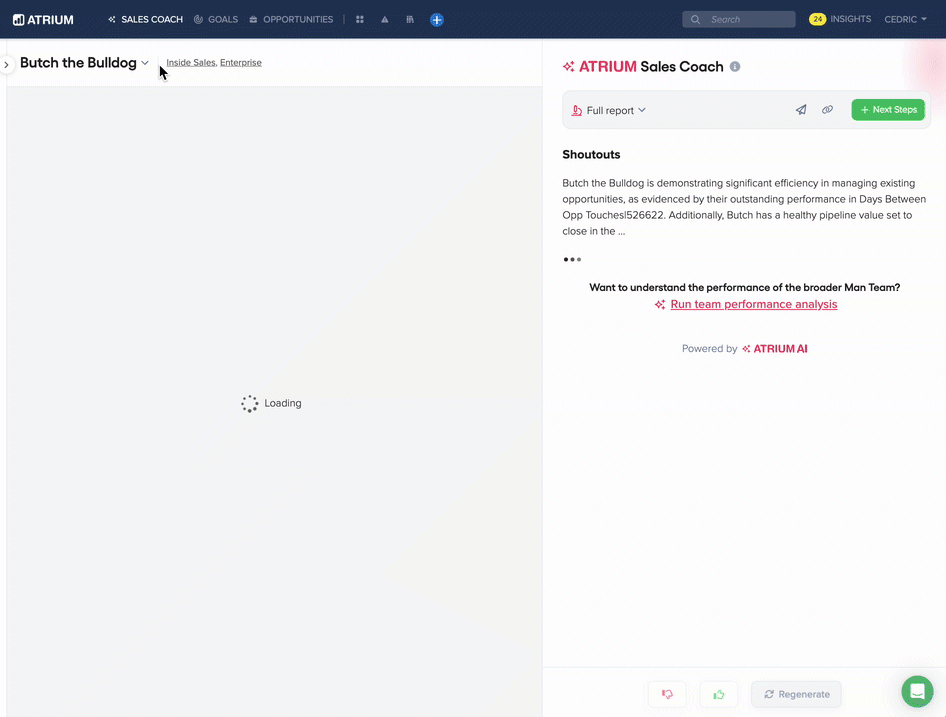
Task: Open the Cedric user menu
Action: pyautogui.click(x=906, y=19)
